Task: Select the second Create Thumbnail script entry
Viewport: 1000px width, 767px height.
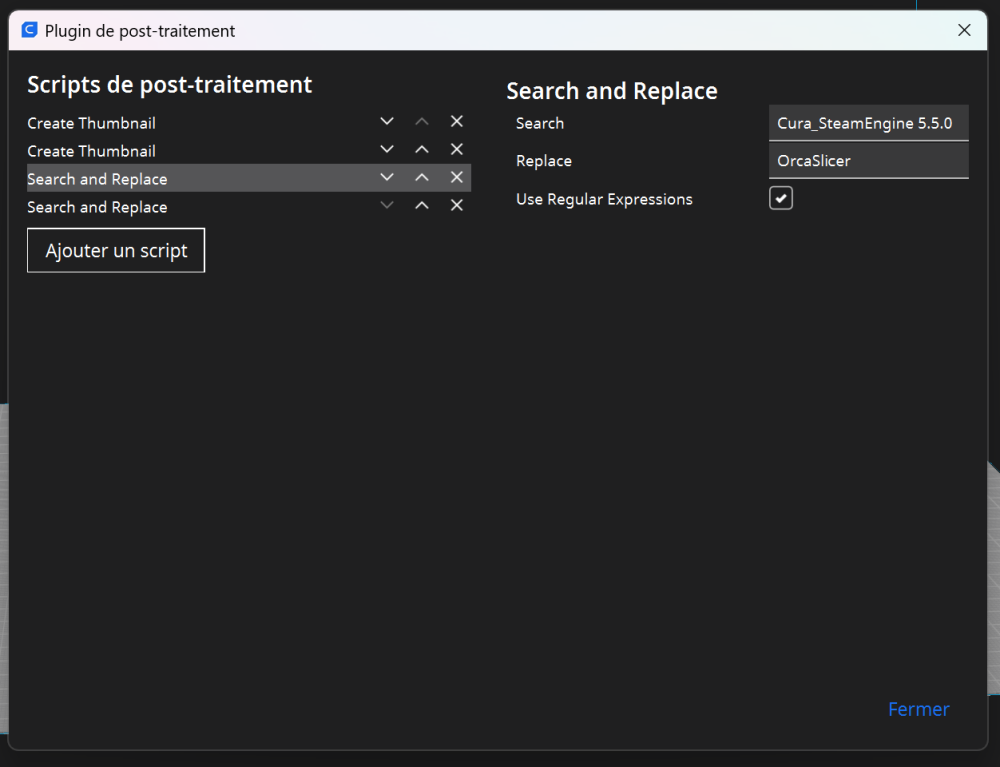Action: pyautogui.click(x=92, y=151)
